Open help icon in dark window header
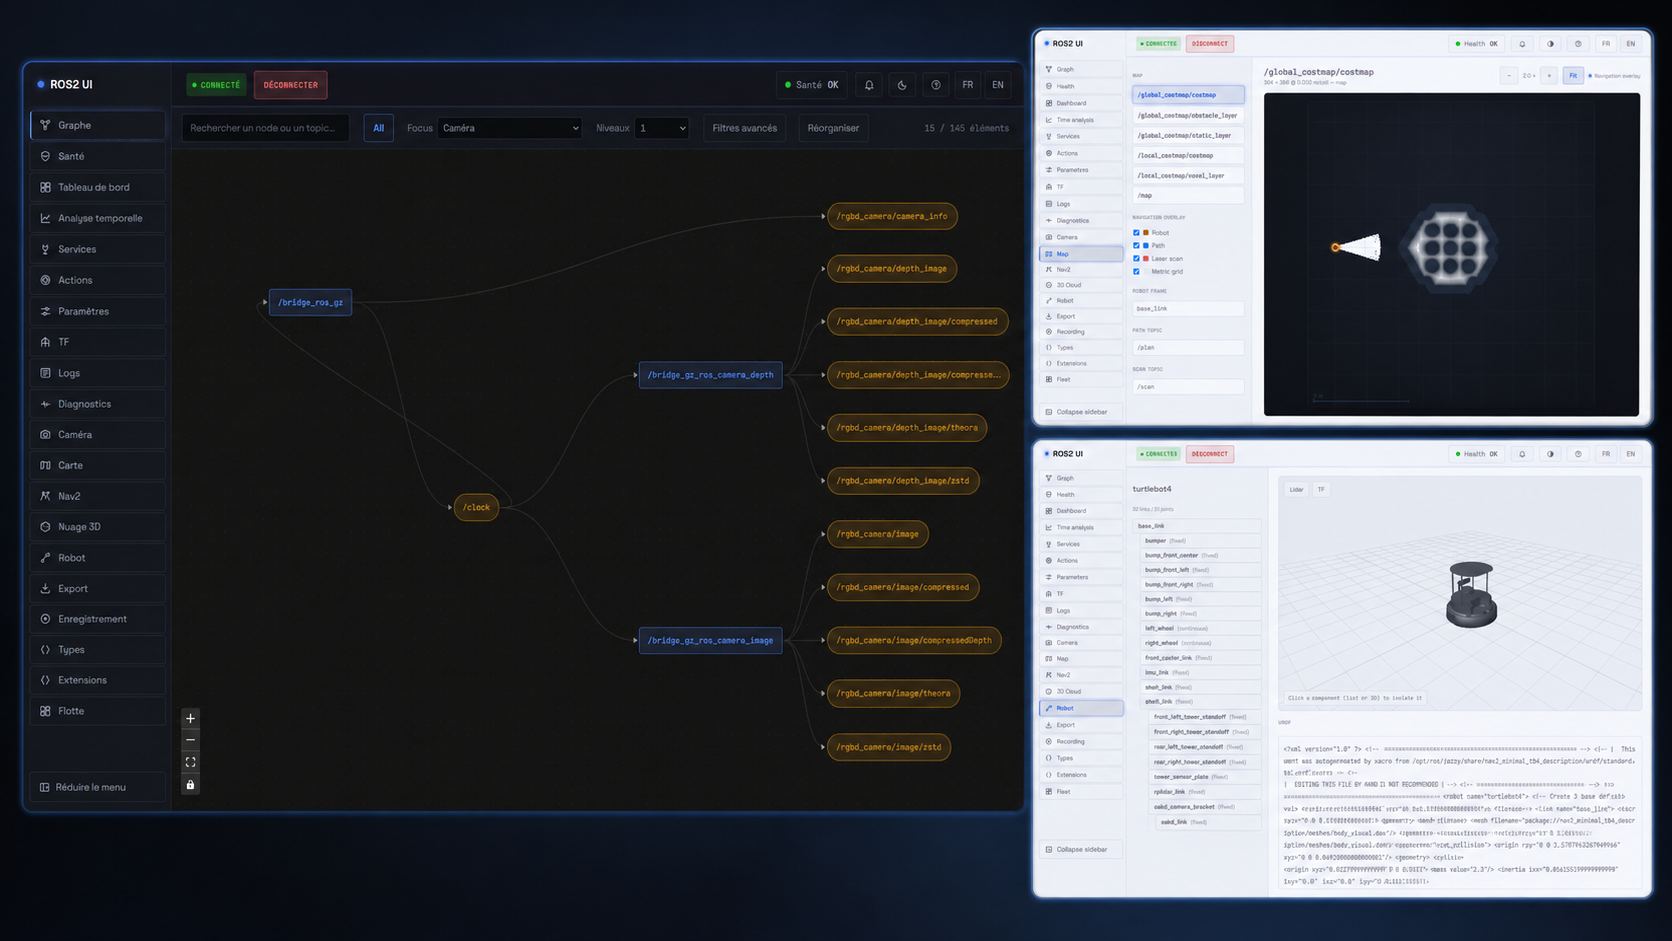The height and width of the screenshot is (941, 1672). (936, 85)
